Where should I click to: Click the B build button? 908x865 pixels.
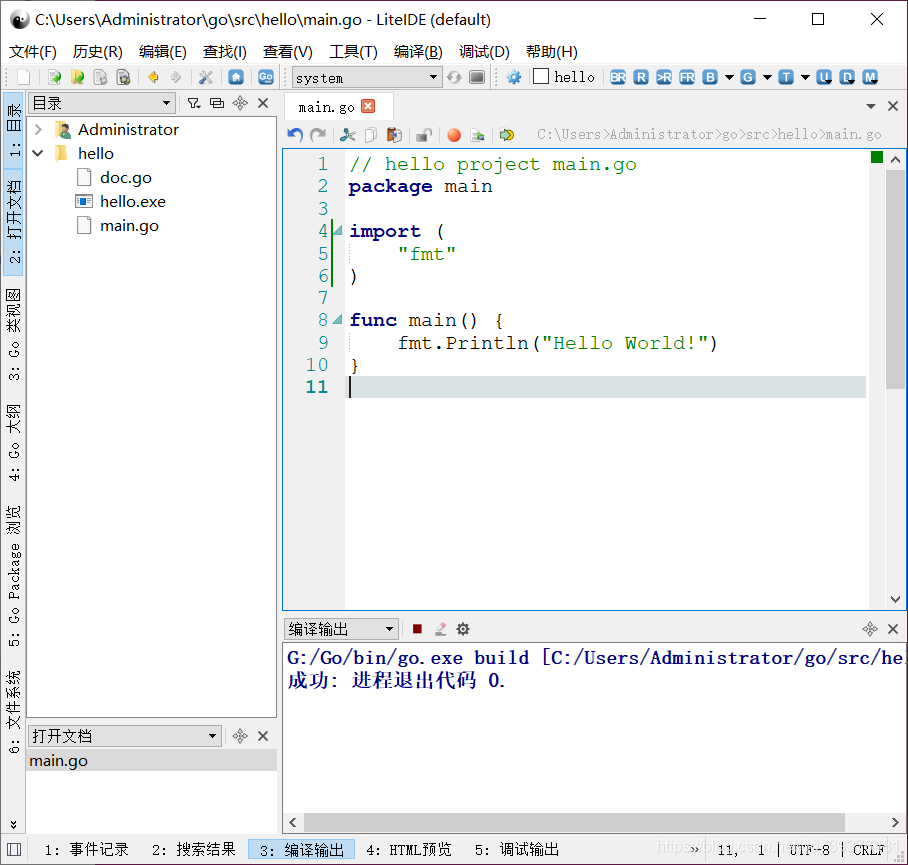click(x=710, y=77)
